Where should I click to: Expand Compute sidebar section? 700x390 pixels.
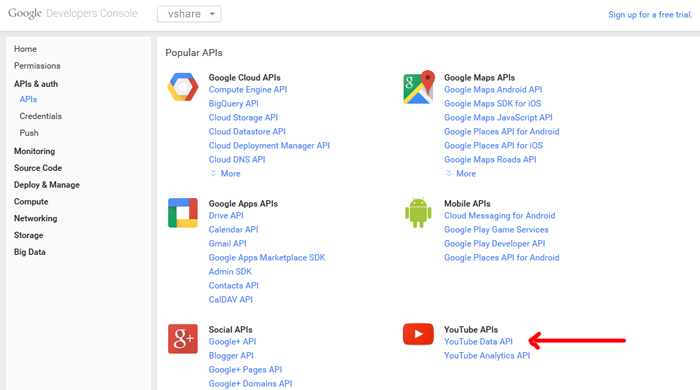tap(31, 202)
